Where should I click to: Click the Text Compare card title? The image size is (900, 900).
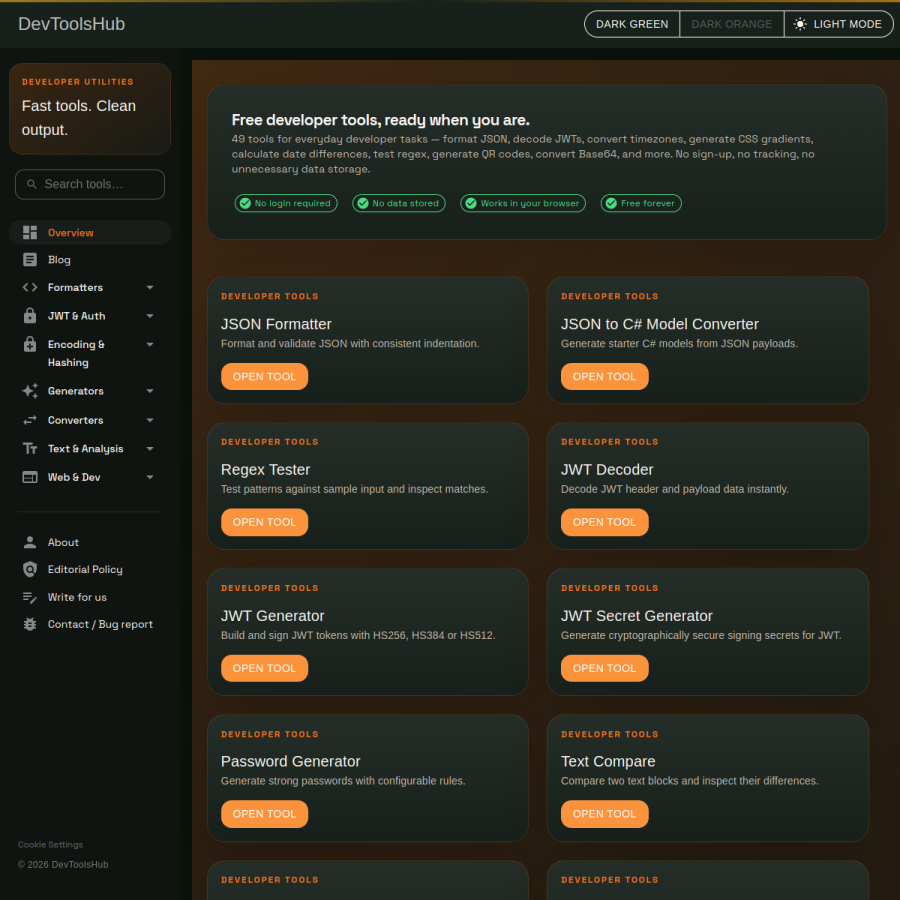[608, 761]
